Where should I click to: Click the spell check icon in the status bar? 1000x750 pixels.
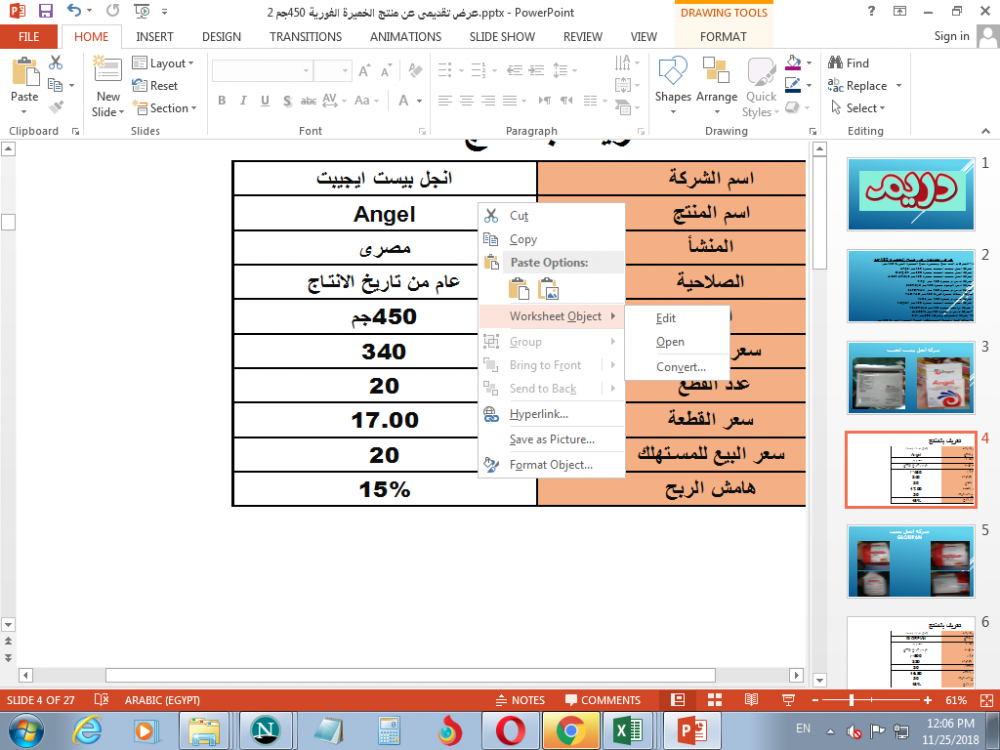tap(101, 700)
